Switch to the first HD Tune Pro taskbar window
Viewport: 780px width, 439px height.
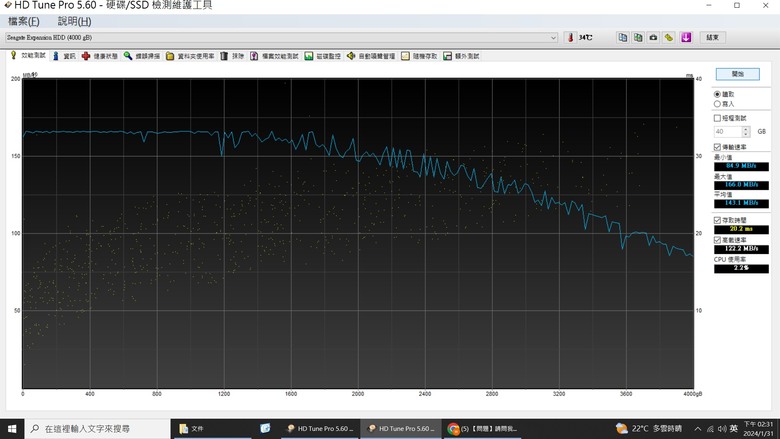coord(320,429)
